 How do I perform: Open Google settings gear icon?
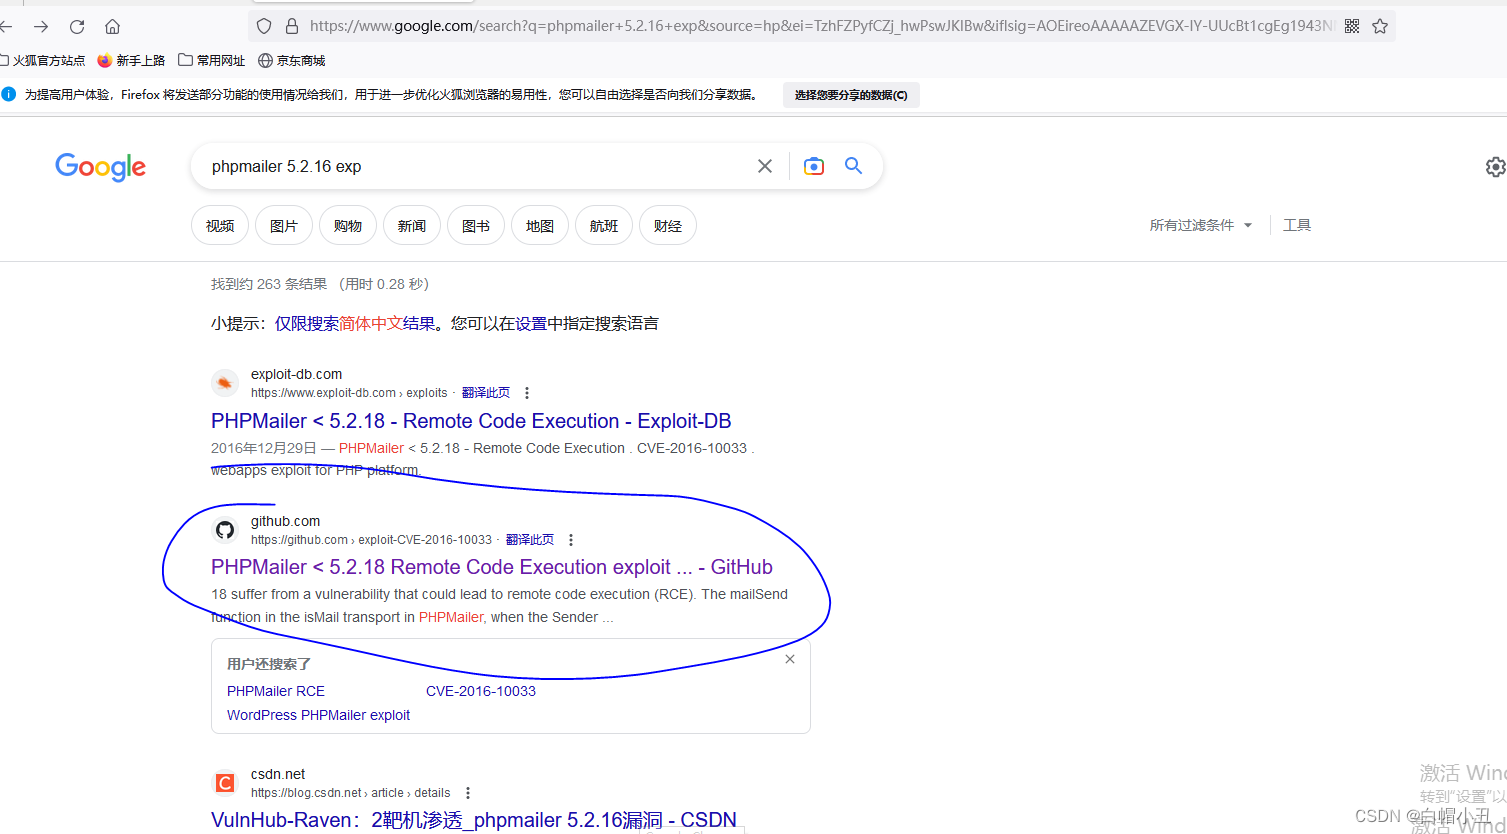1495,167
